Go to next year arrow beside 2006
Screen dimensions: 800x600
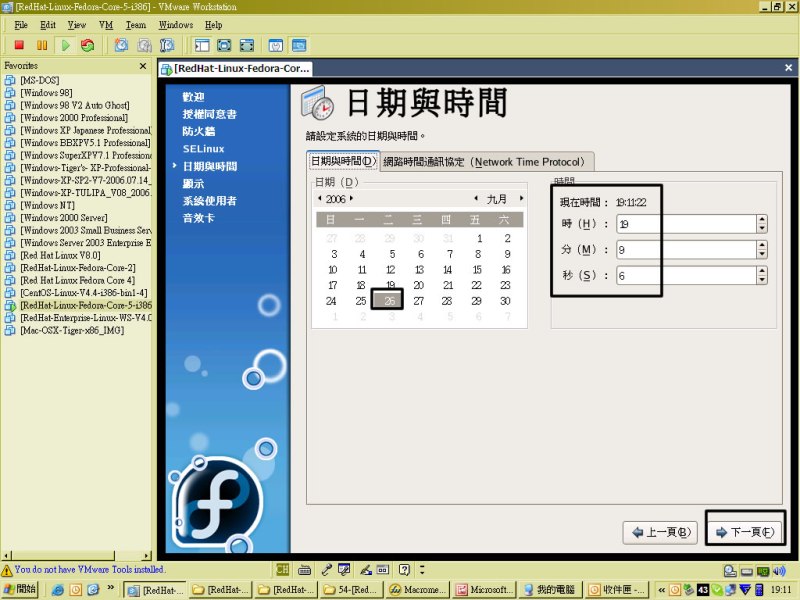[351, 198]
